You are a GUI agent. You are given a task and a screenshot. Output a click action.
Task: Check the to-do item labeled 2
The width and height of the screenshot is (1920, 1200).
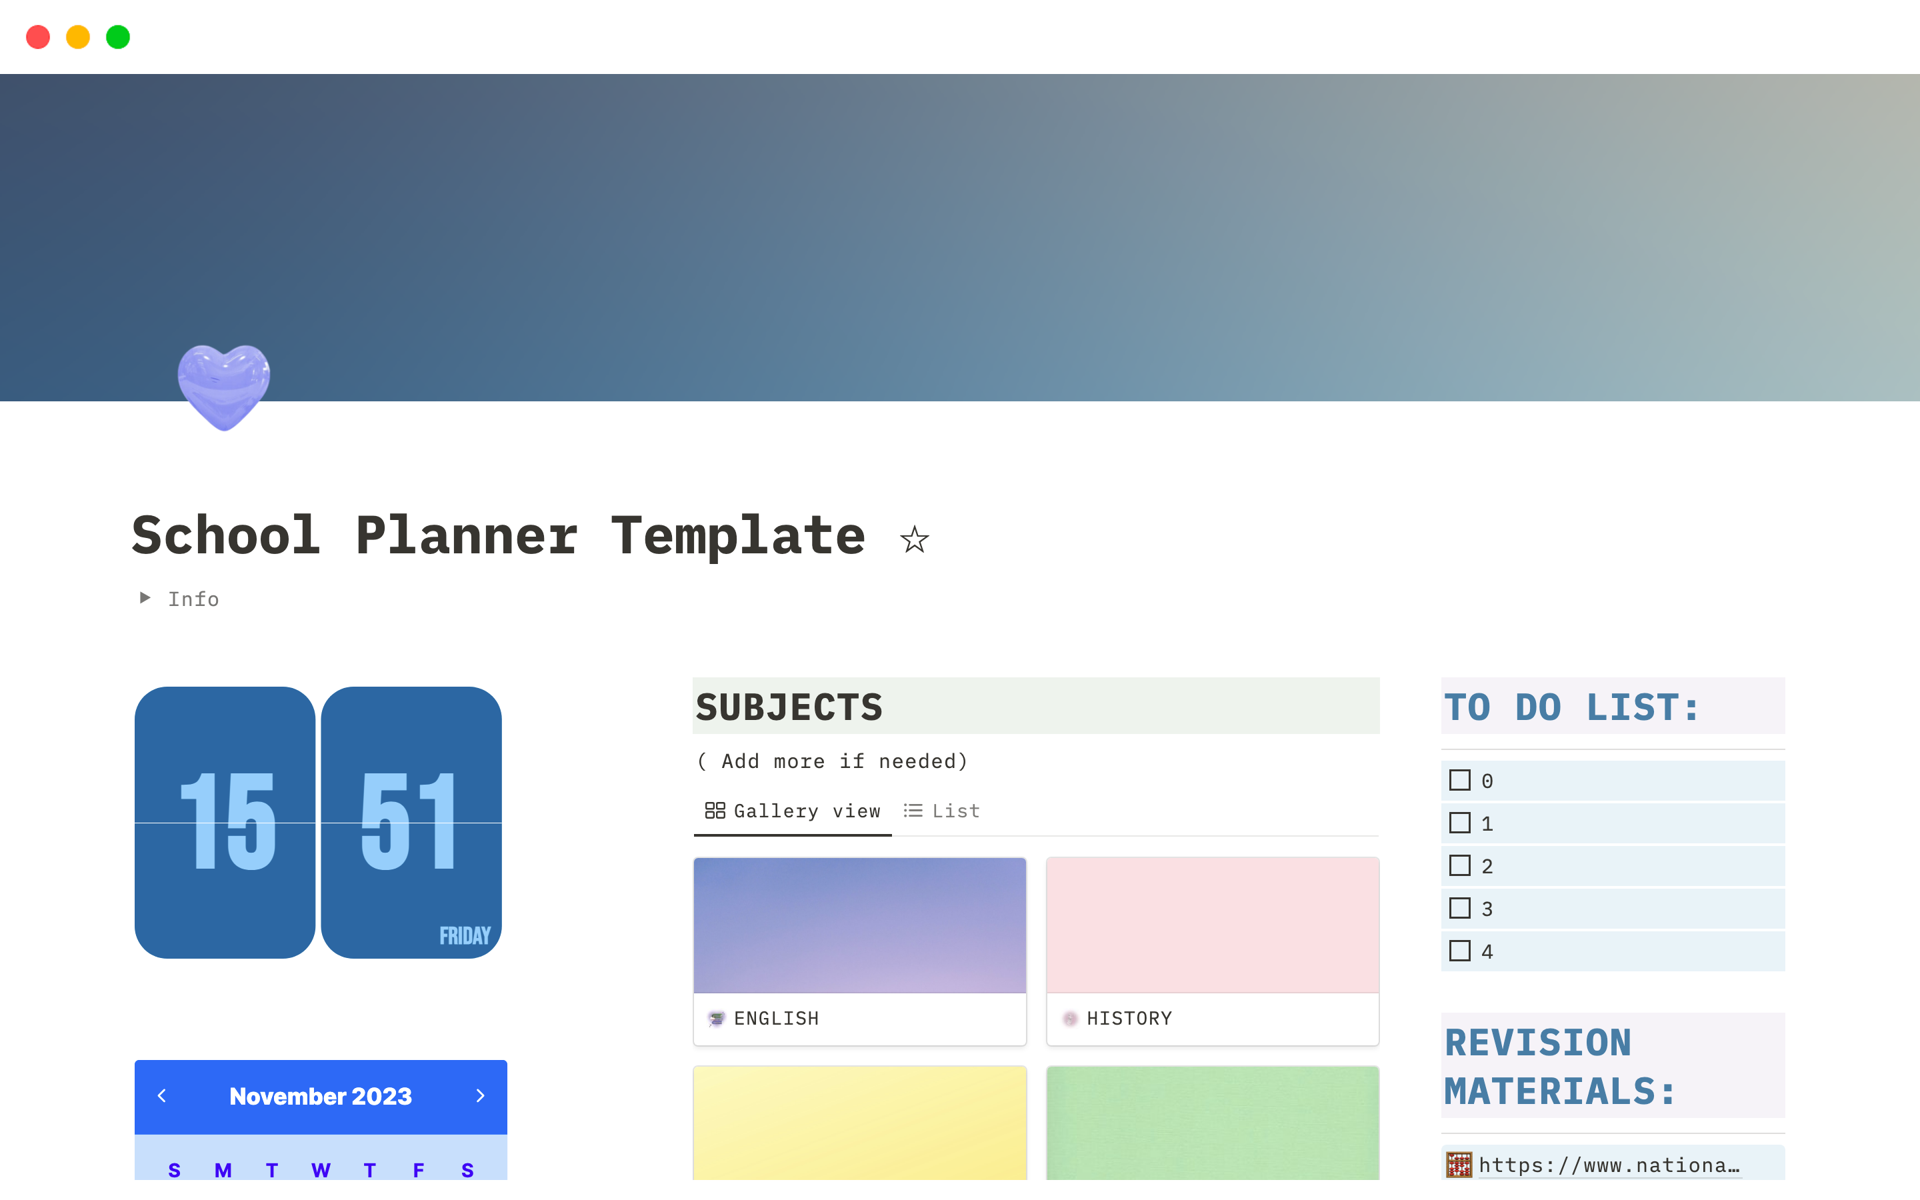click(x=1460, y=866)
